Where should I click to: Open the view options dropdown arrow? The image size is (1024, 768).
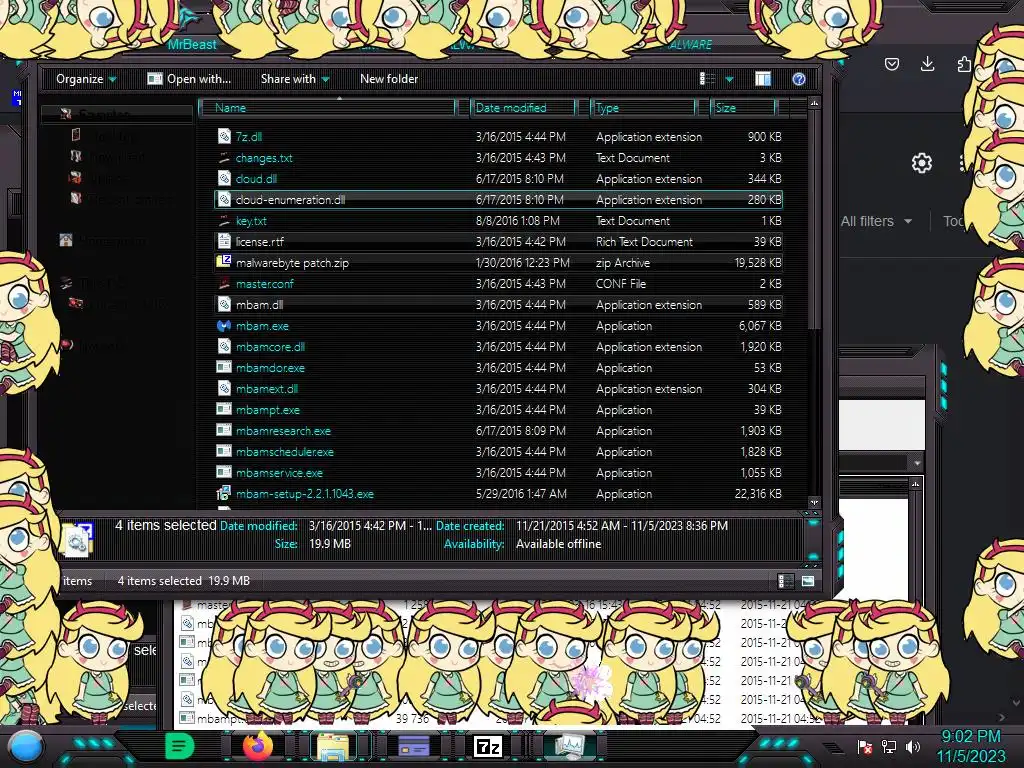coord(729,79)
